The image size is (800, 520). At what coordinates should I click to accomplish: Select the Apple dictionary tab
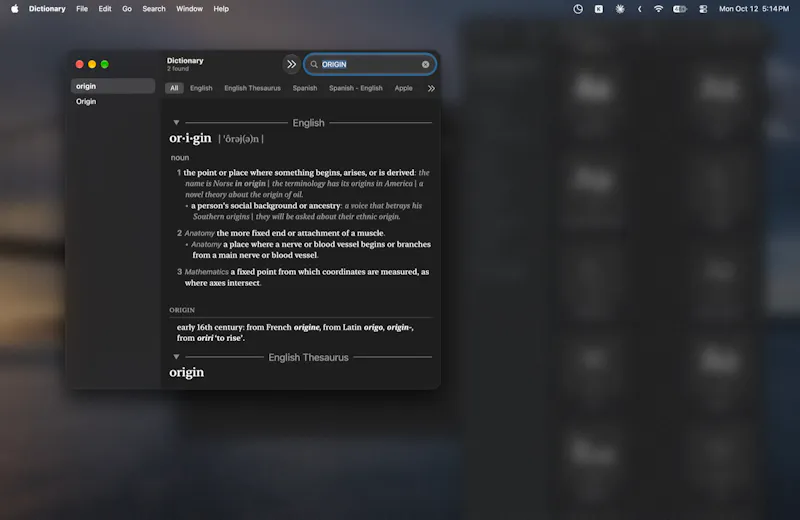[403, 88]
